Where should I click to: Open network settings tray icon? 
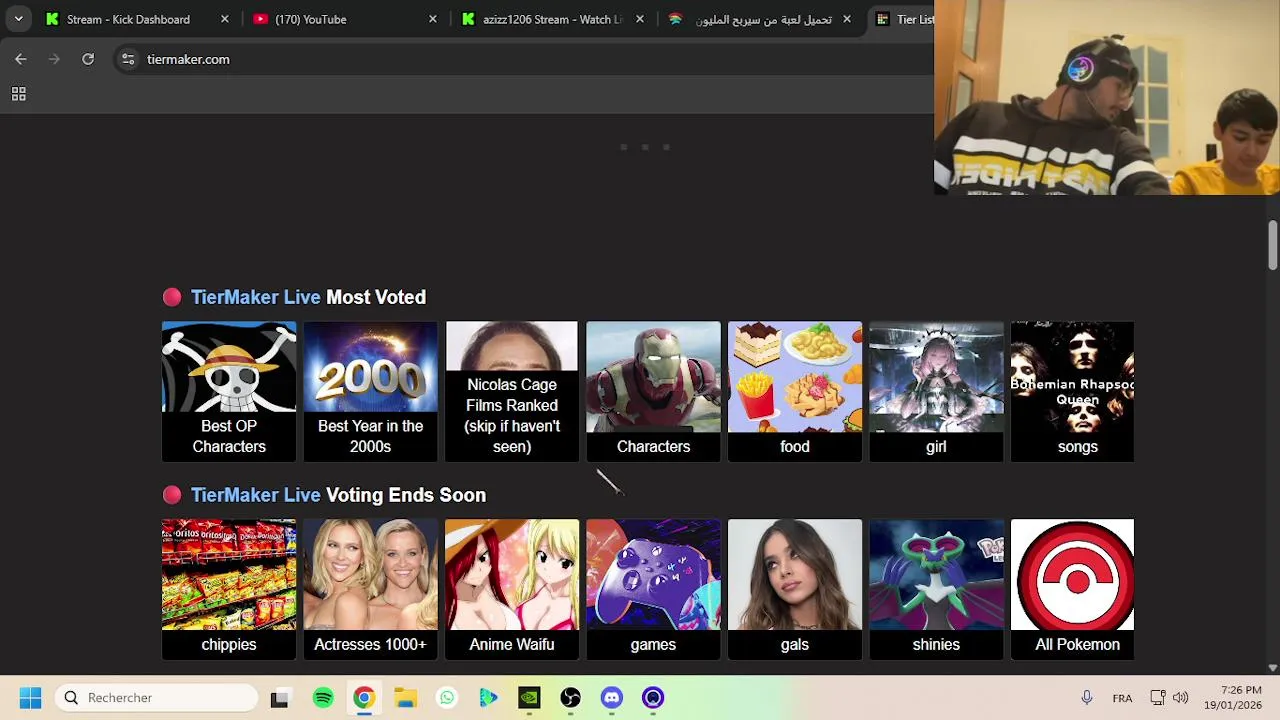tap(1158, 698)
